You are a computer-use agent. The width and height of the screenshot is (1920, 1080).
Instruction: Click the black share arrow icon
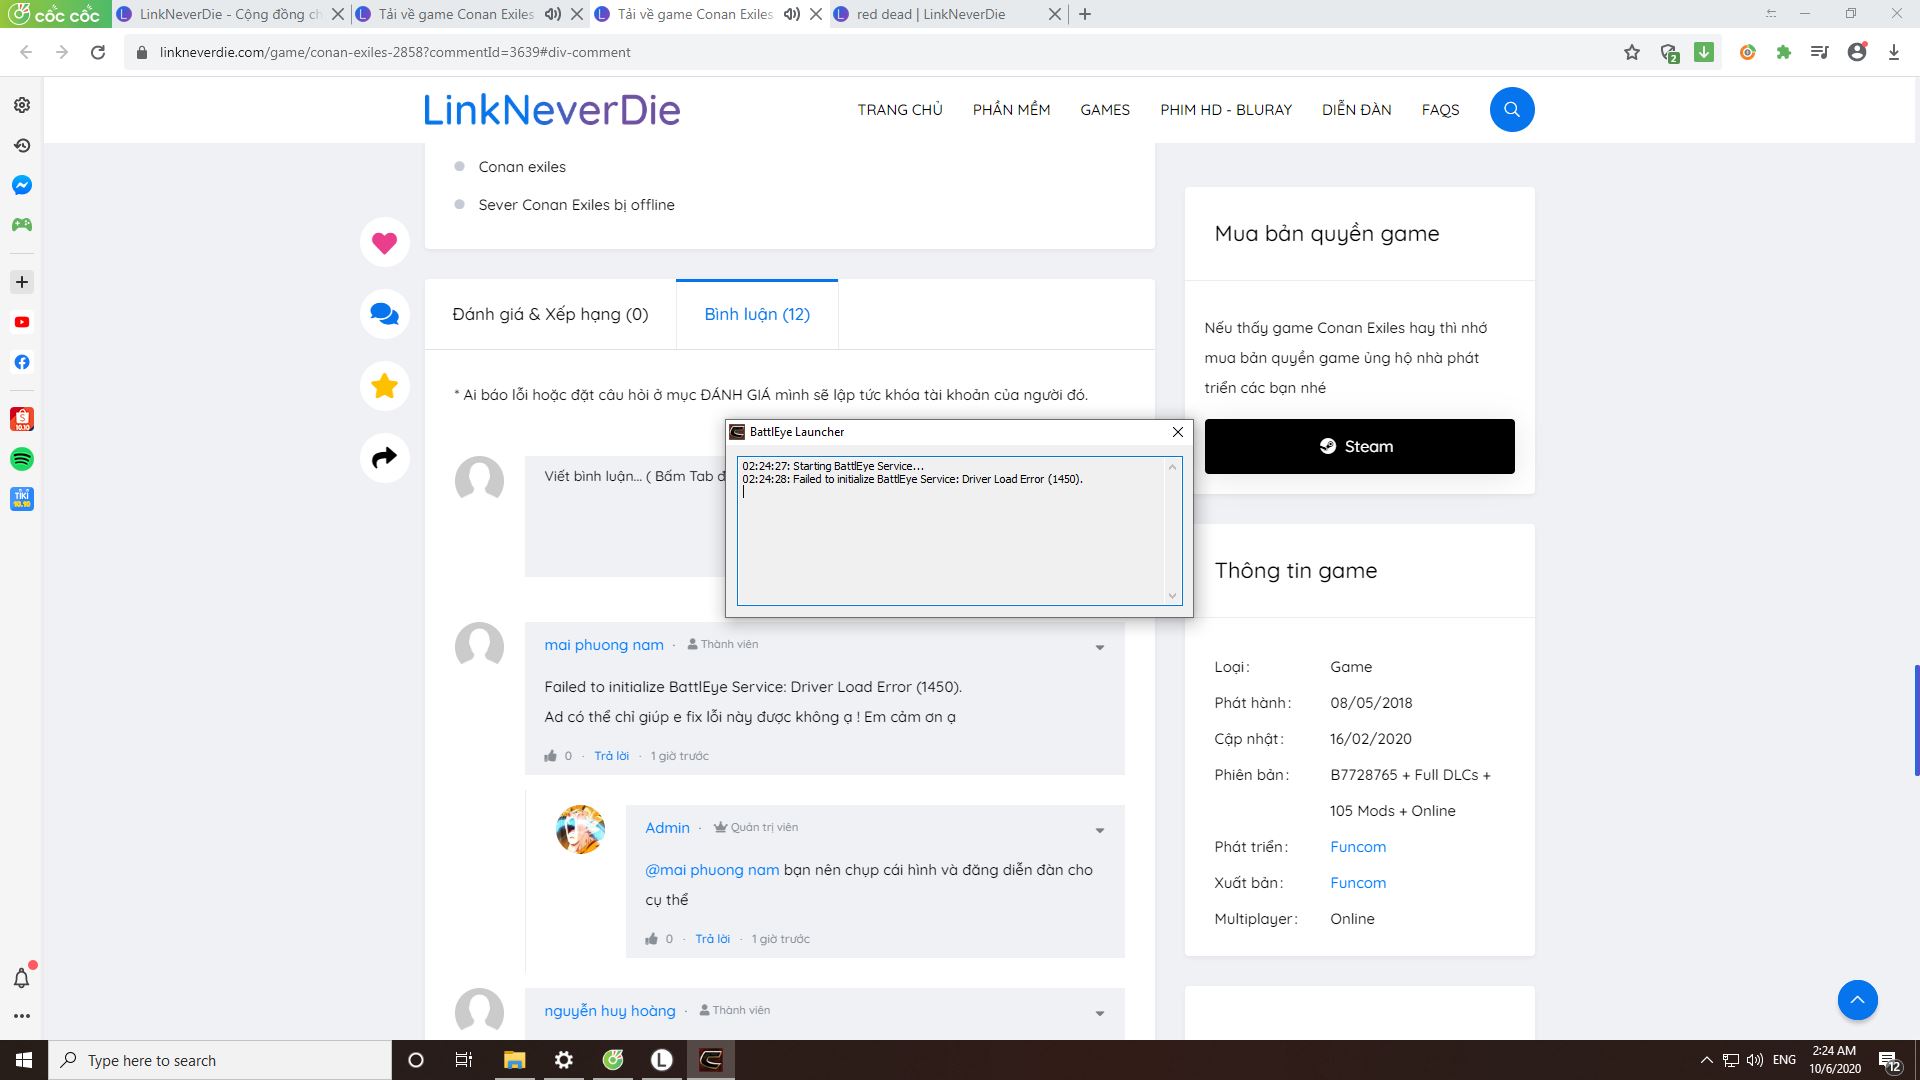[384, 458]
